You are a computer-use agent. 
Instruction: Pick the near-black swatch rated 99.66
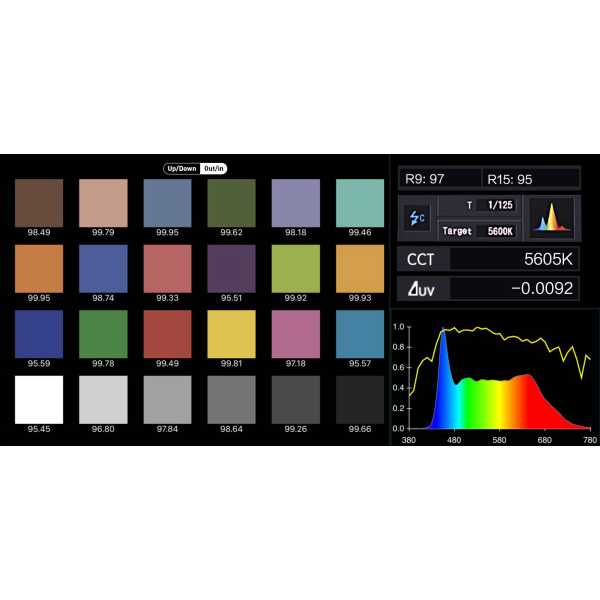359,399
